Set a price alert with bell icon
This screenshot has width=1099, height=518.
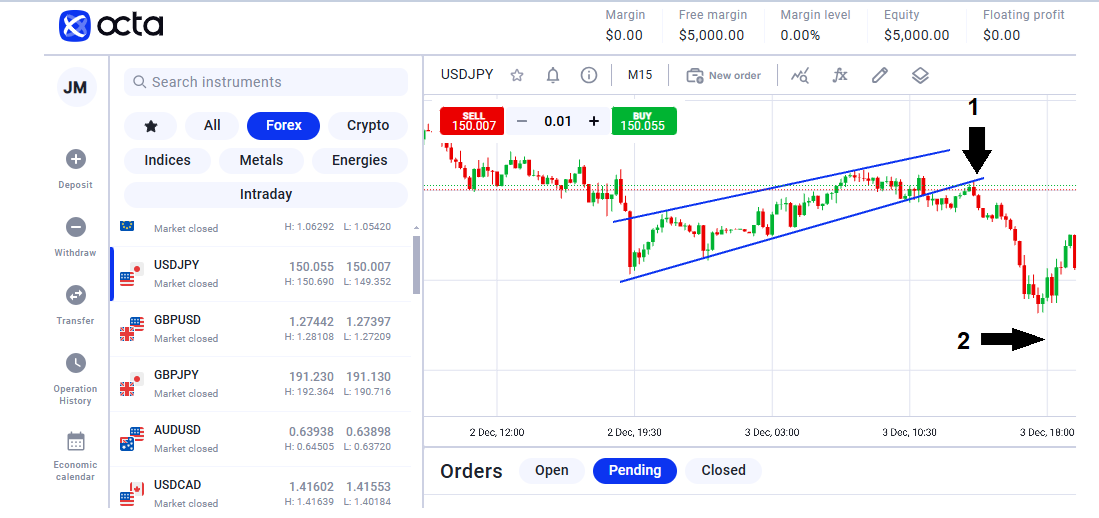pyautogui.click(x=553, y=75)
